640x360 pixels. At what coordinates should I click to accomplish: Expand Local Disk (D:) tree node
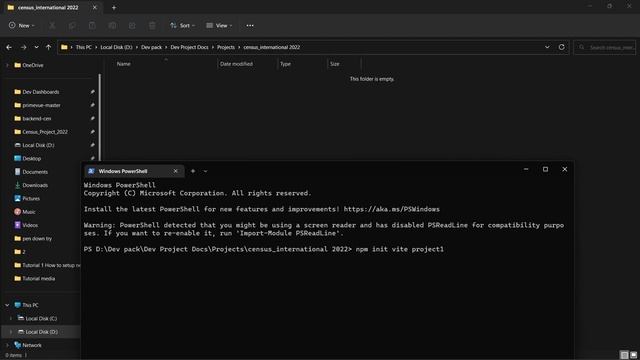click(x=11, y=332)
